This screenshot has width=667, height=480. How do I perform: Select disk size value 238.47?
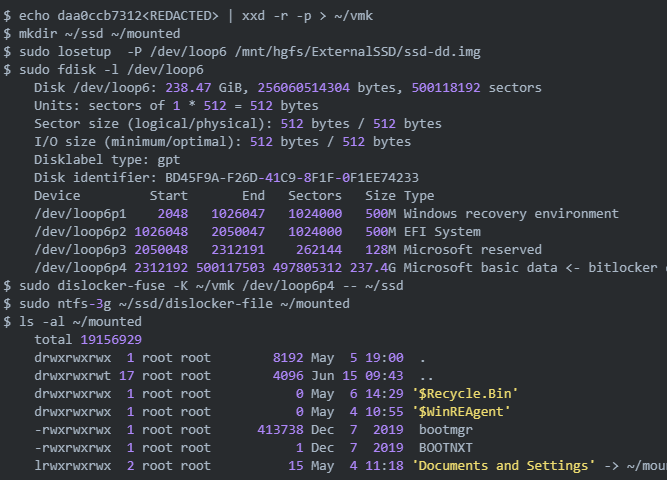tap(188, 88)
